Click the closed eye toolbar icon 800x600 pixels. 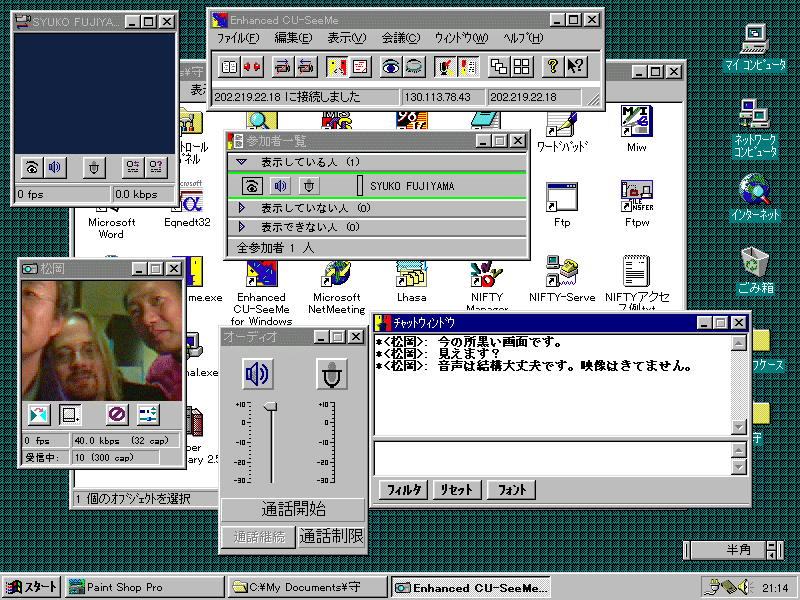(414, 67)
